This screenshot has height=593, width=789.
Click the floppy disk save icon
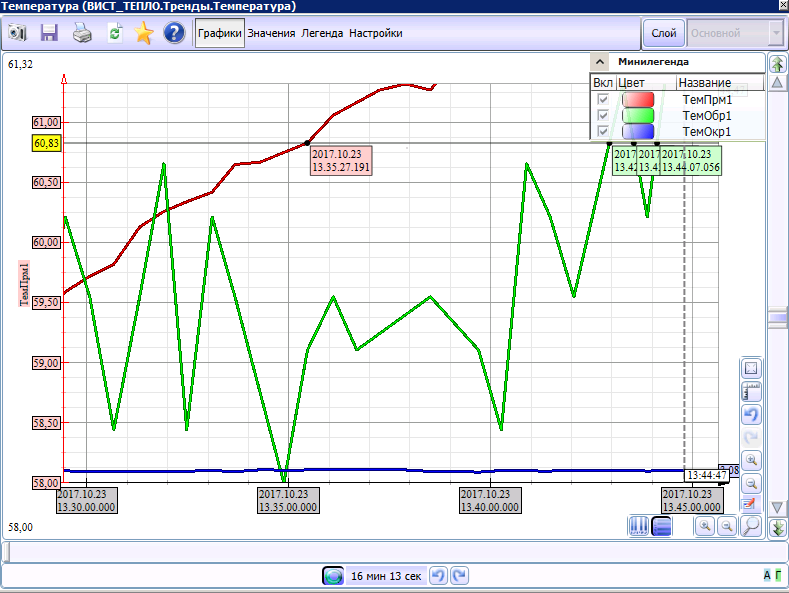[x=48, y=33]
